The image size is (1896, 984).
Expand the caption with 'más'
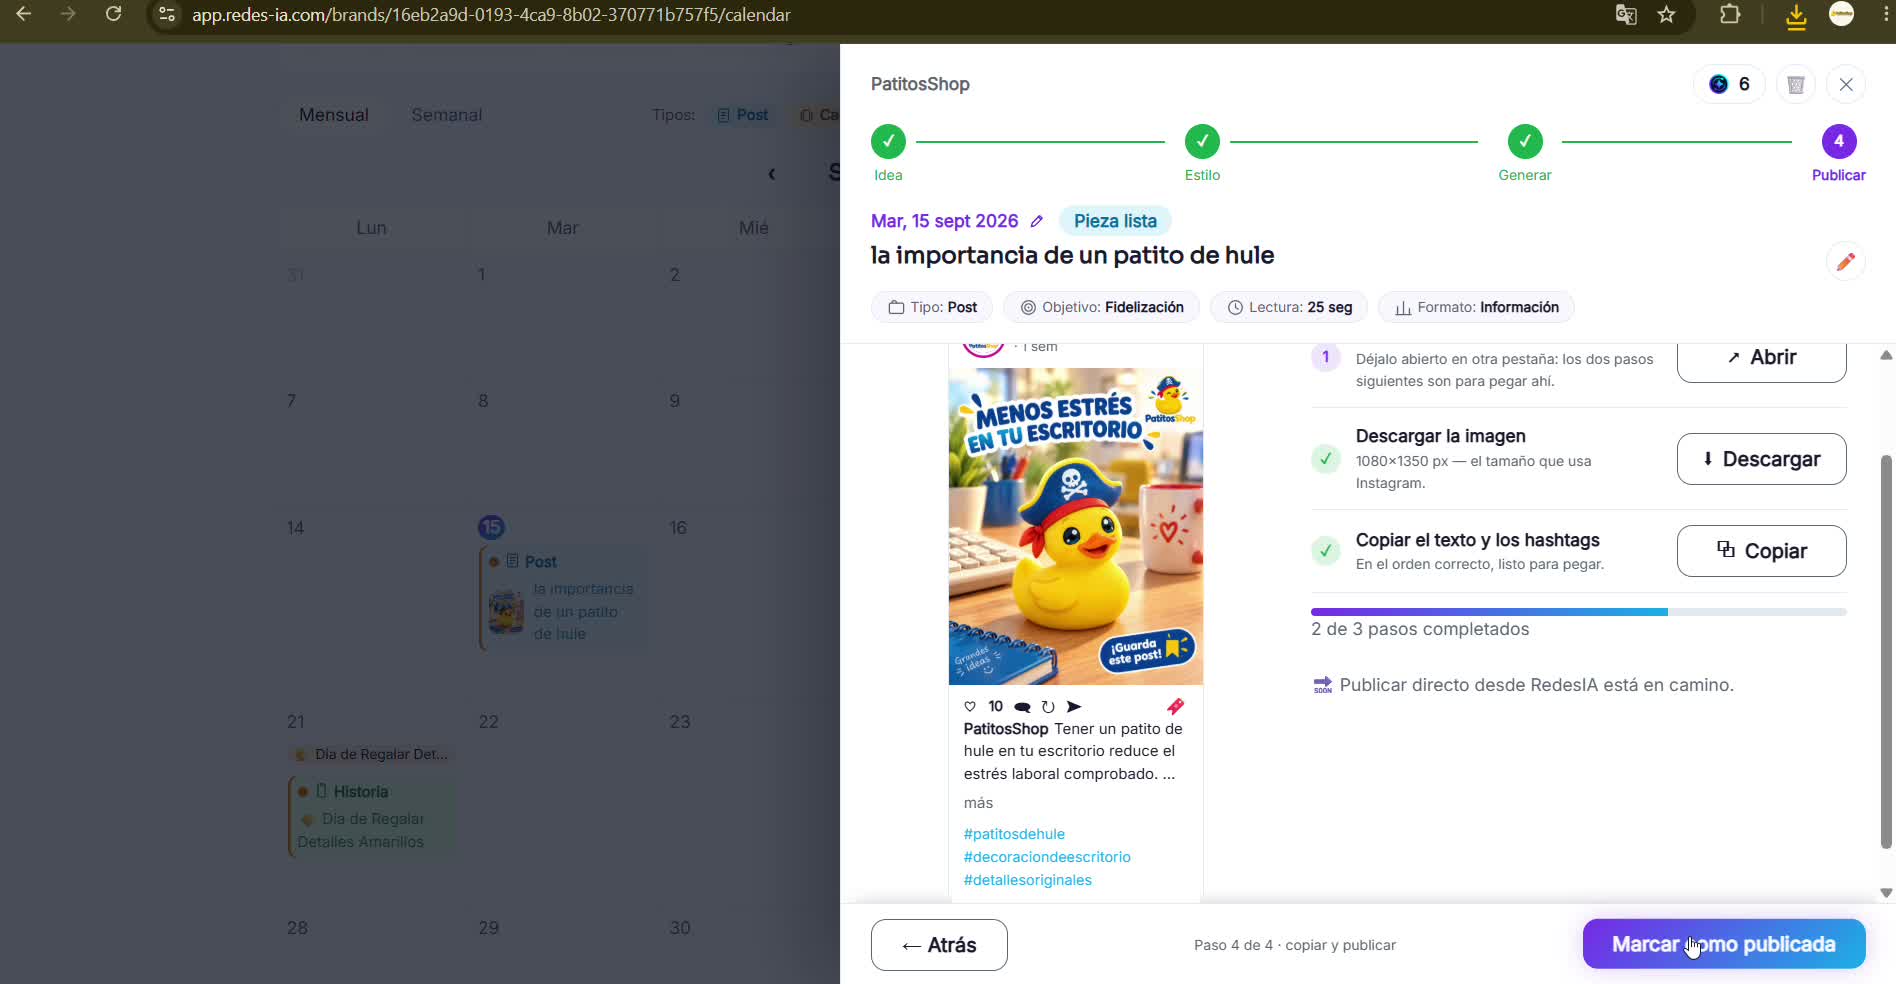coord(978,803)
